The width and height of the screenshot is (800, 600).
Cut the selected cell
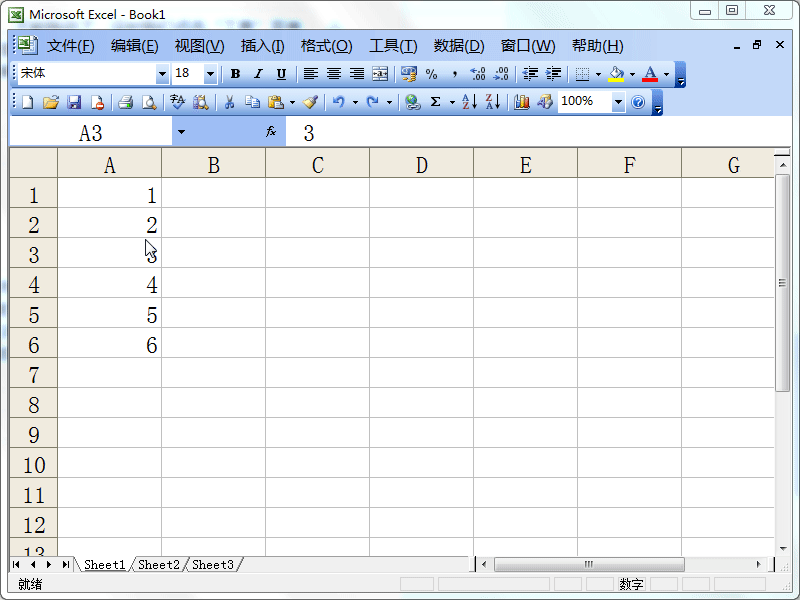tap(230, 102)
